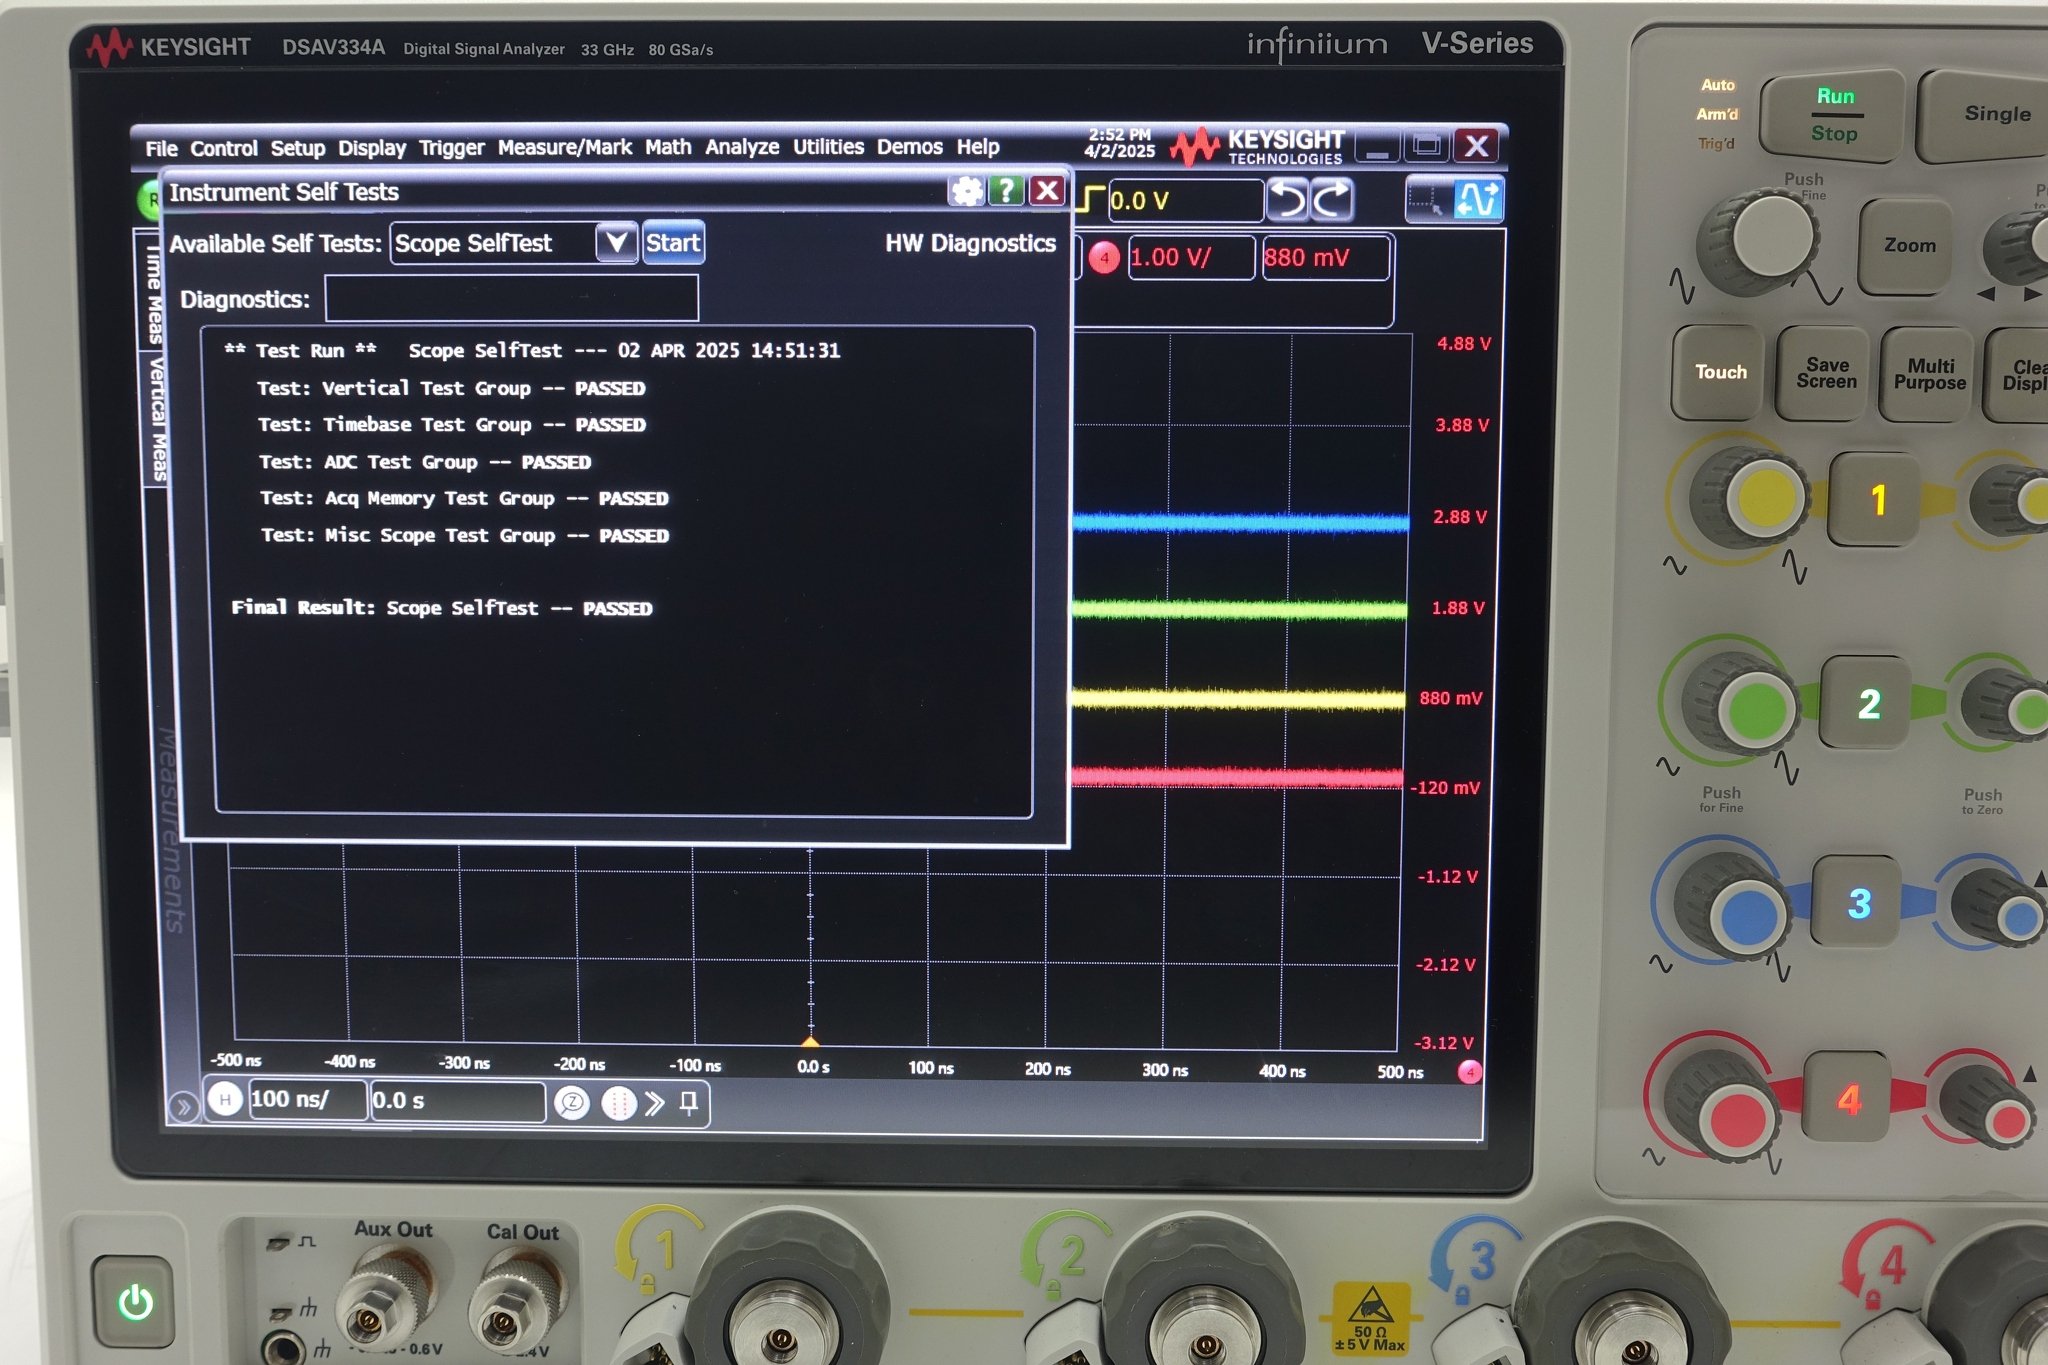
Task: Open the Utilities menu
Action: (x=828, y=147)
